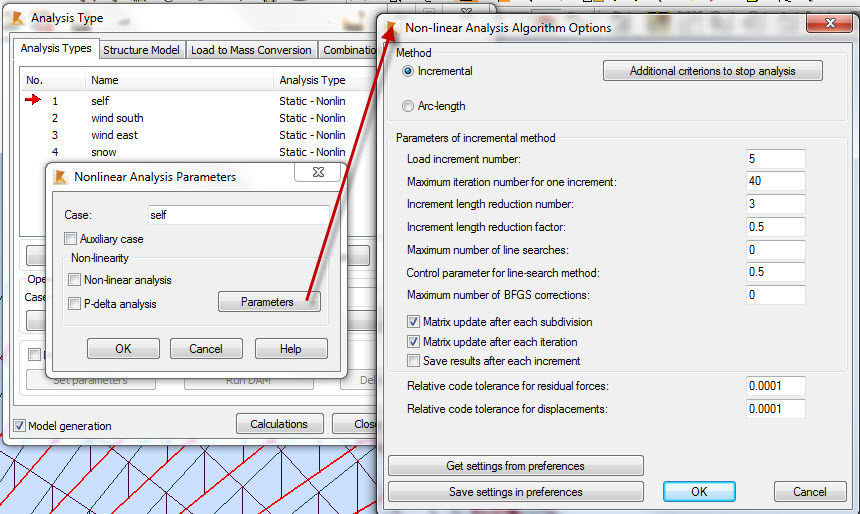Click OK in Nonlinear Analysis Parameters dialog
The image size is (860, 514).
pos(123,349)
